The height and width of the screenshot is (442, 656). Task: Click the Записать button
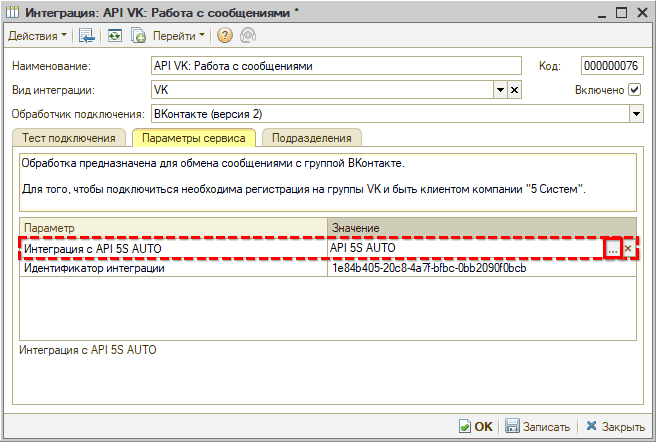click(x=538, y=426)
